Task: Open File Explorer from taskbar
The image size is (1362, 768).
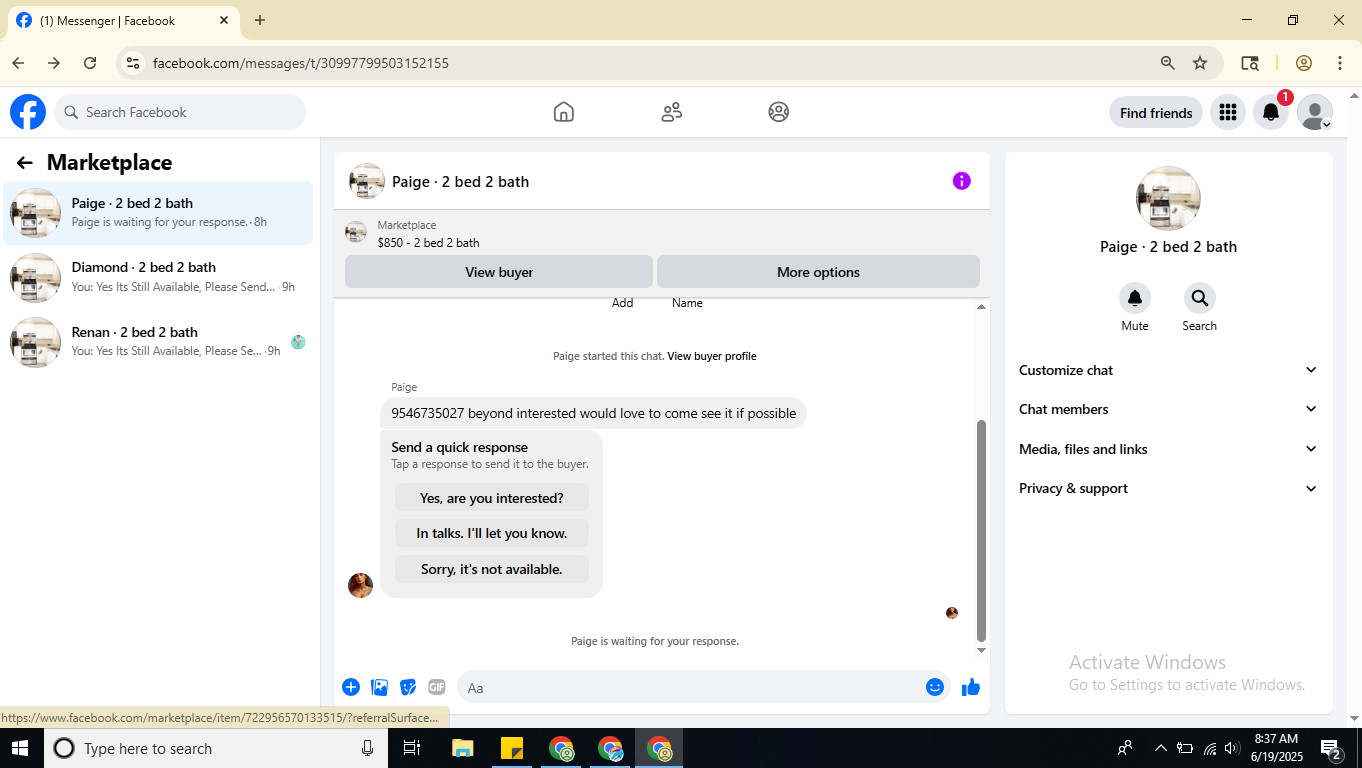Action: coord(462,748)
